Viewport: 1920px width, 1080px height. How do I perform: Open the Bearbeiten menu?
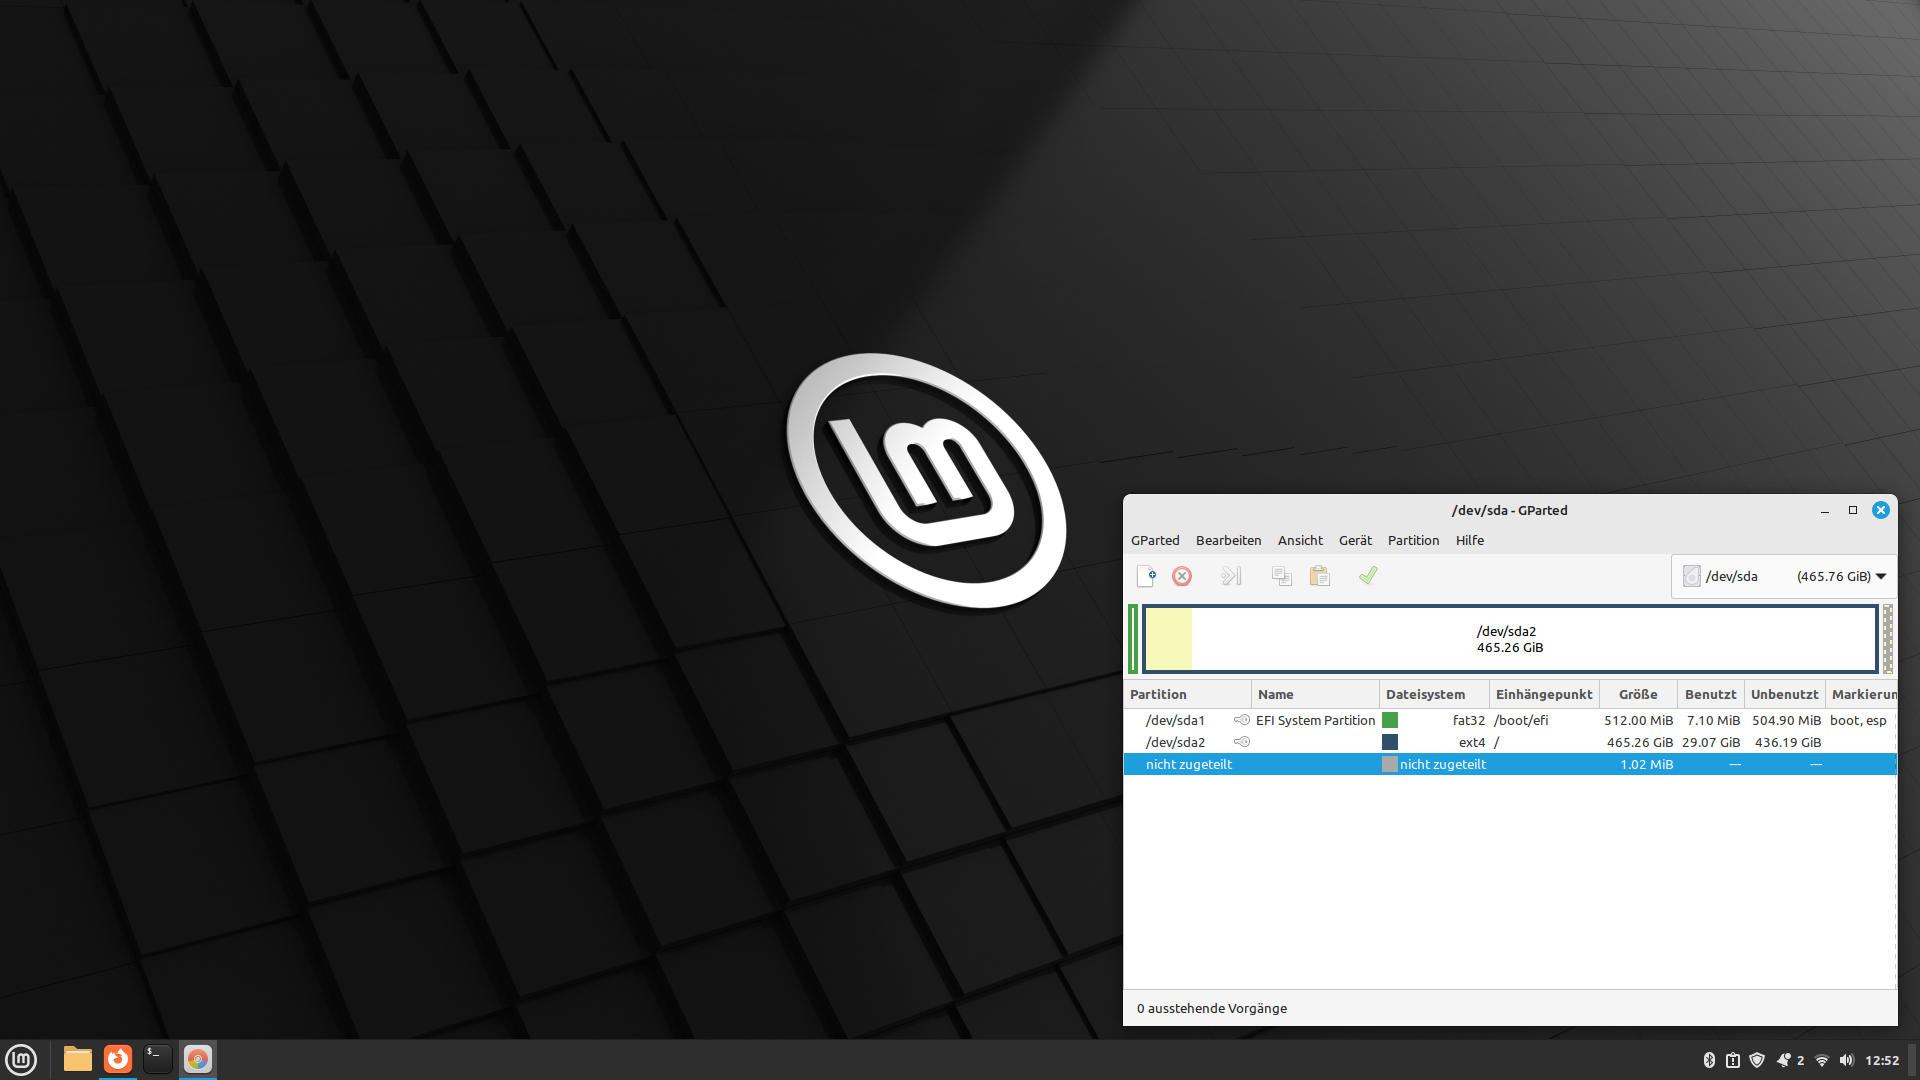click(1228, 540)
